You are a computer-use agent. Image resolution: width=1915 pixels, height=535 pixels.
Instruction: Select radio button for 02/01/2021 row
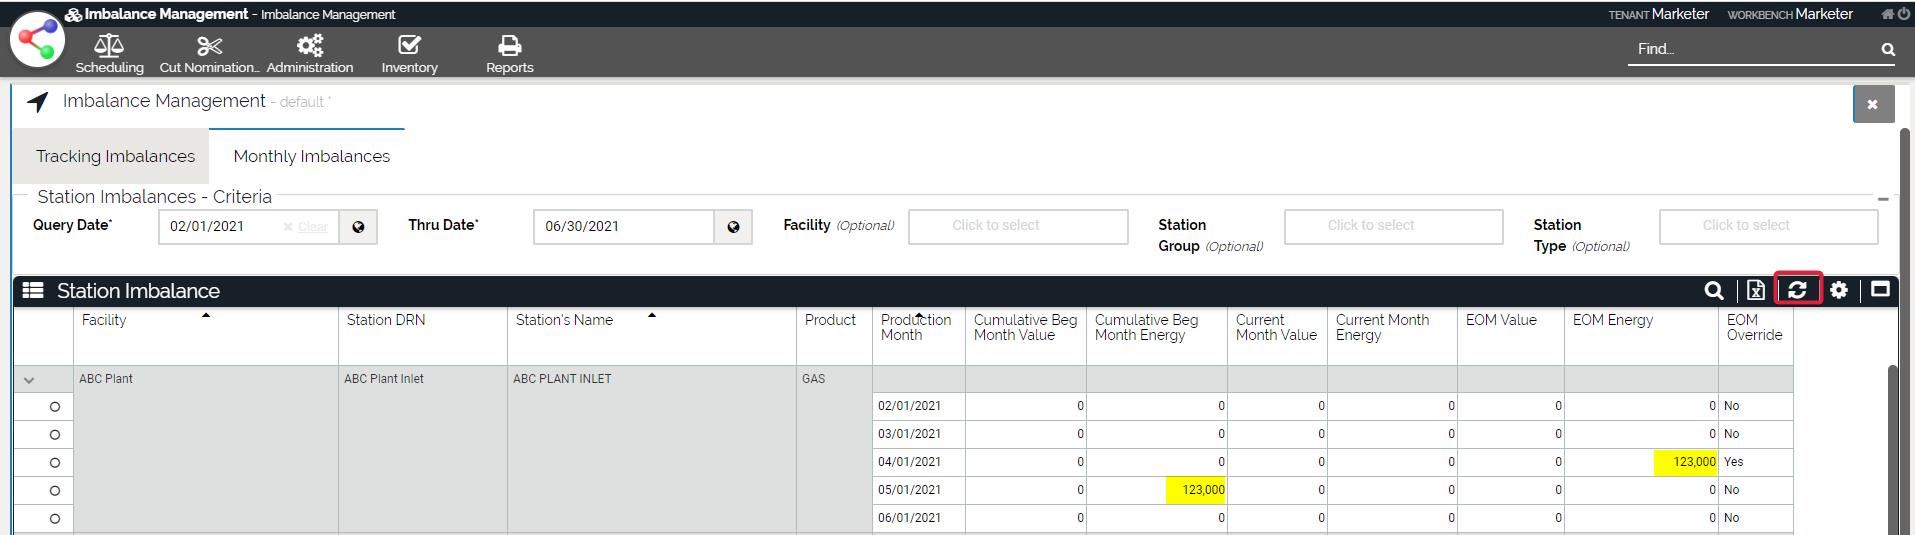pos(55,407)
